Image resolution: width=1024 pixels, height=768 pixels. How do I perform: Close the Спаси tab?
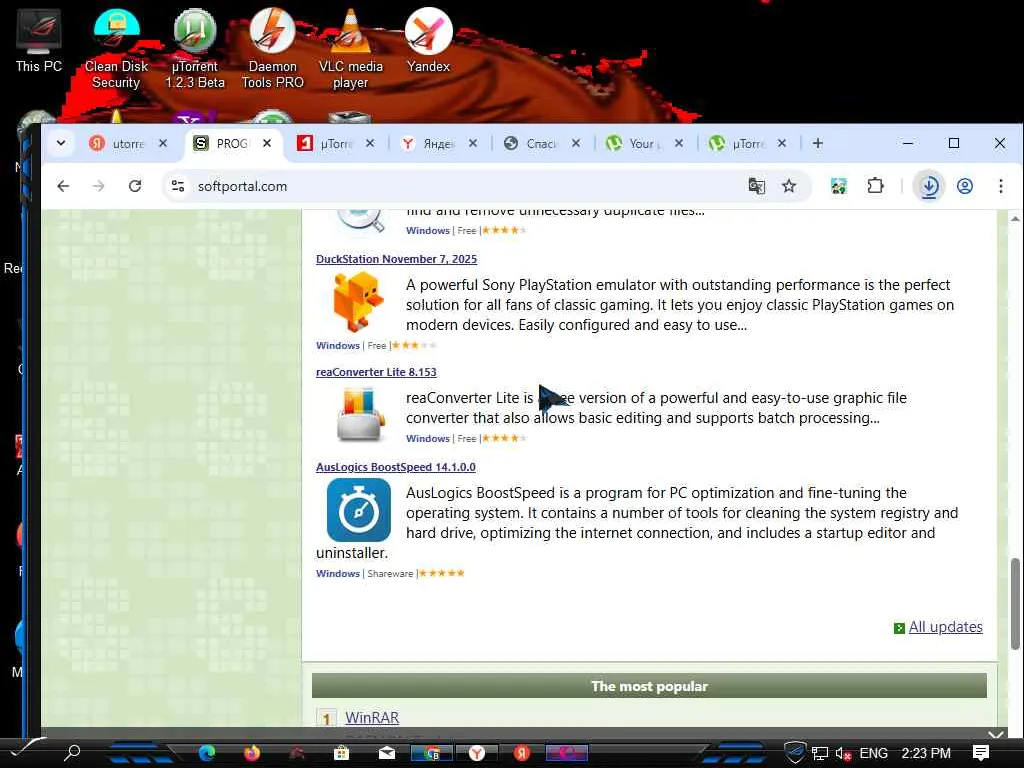coord(576,143)
